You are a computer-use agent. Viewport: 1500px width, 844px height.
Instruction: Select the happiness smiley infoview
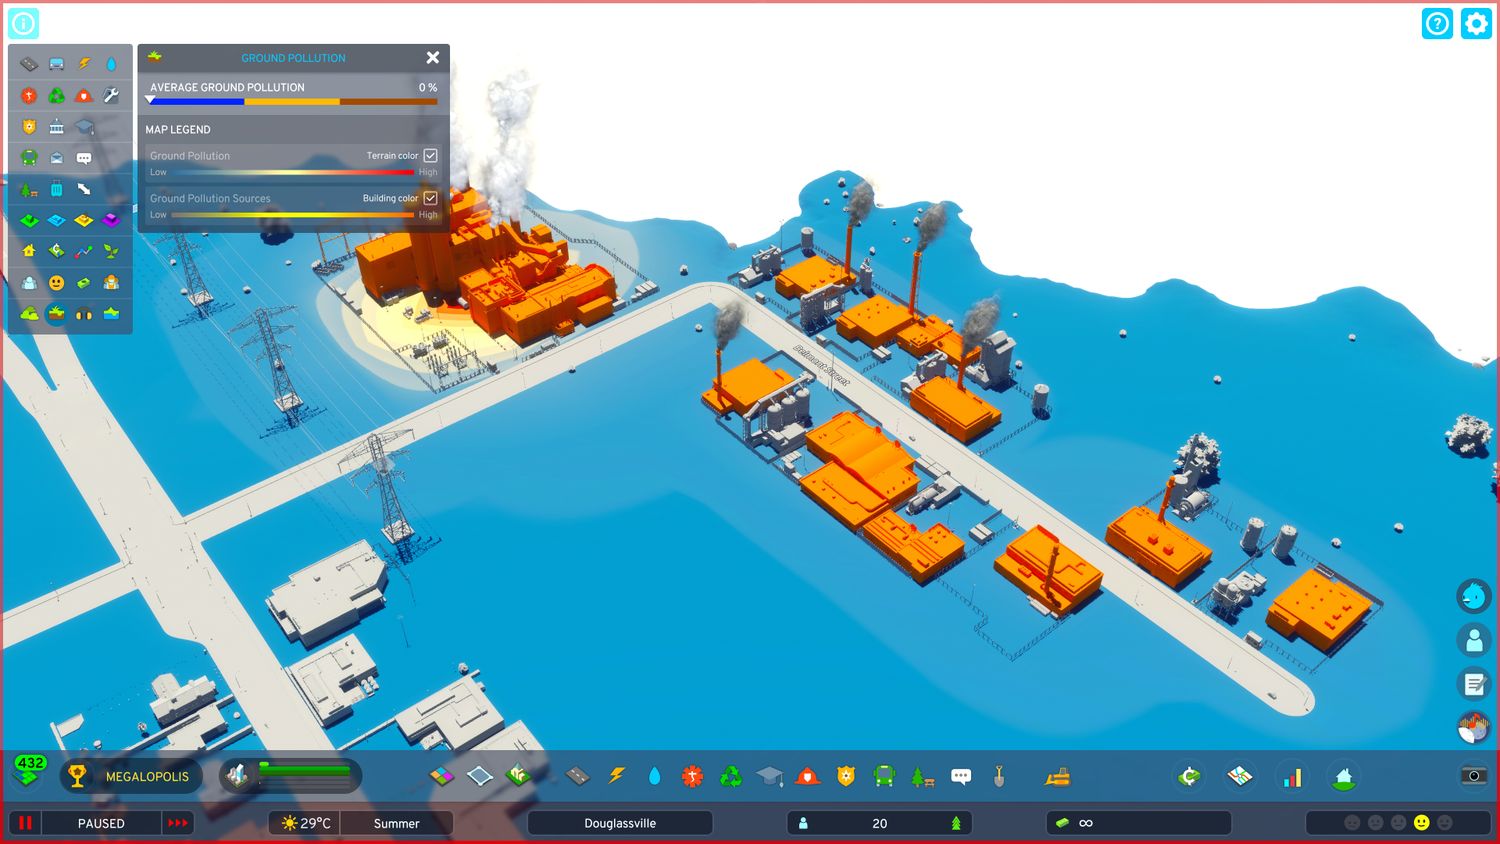pos(57,283)
